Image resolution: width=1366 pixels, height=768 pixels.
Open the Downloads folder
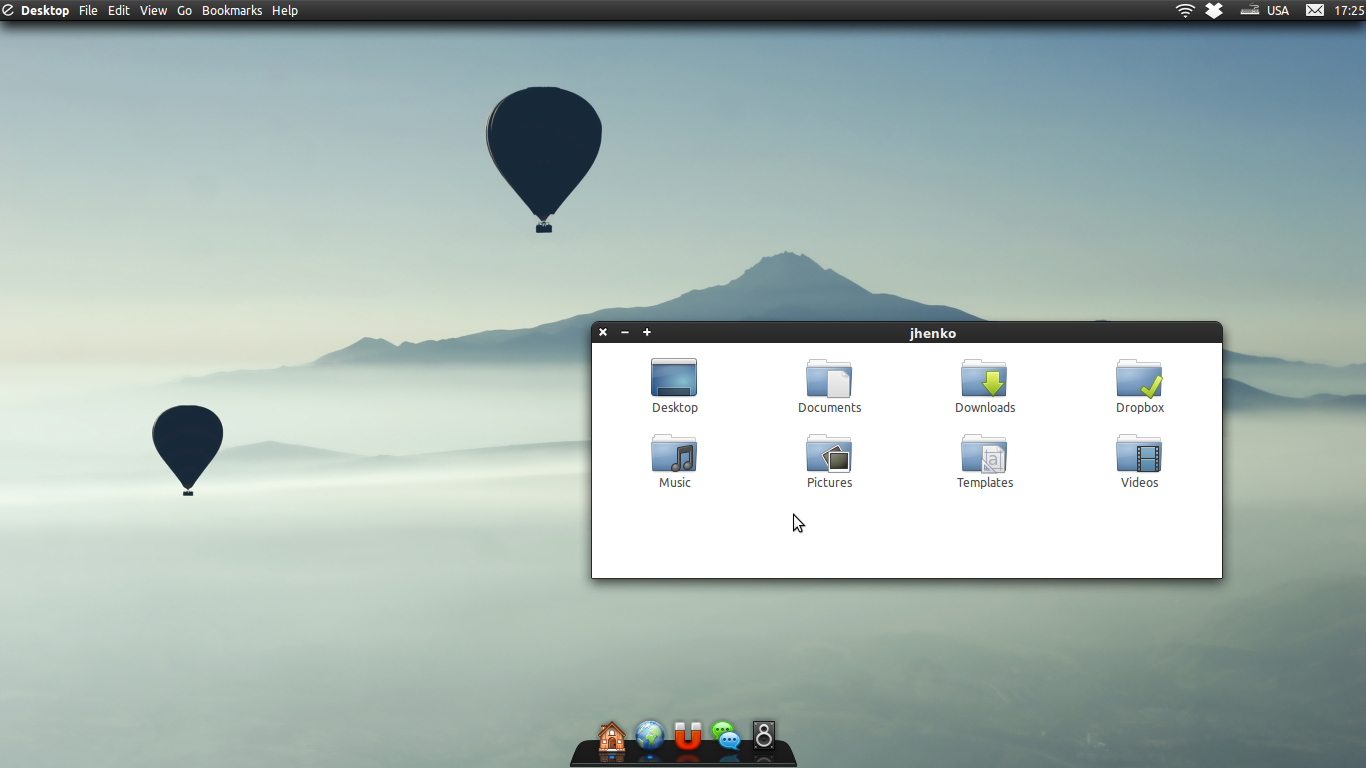pyautogui.click(x=984, y=380)
